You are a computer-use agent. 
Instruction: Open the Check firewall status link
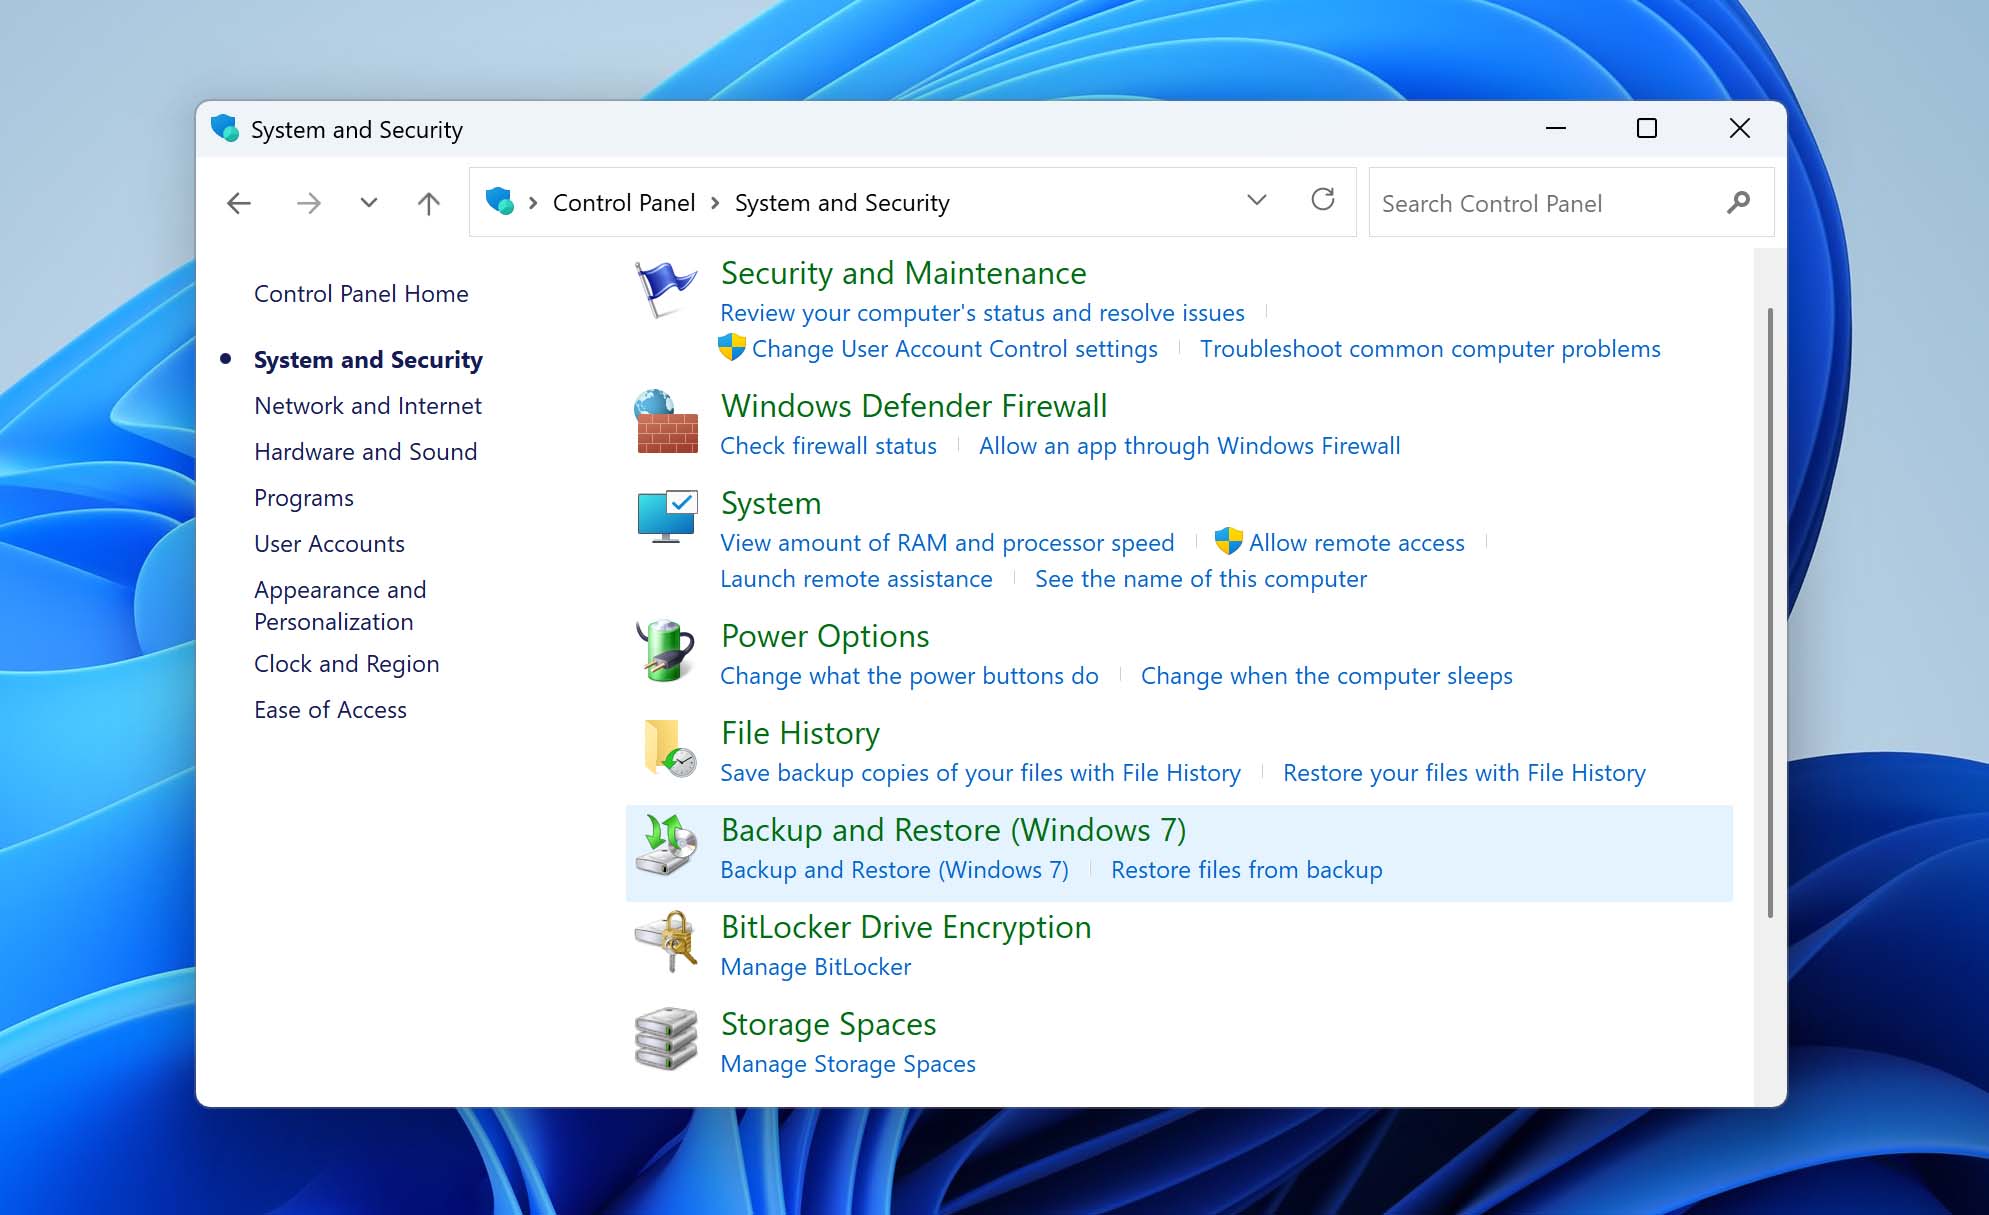[x=828, y=446]
